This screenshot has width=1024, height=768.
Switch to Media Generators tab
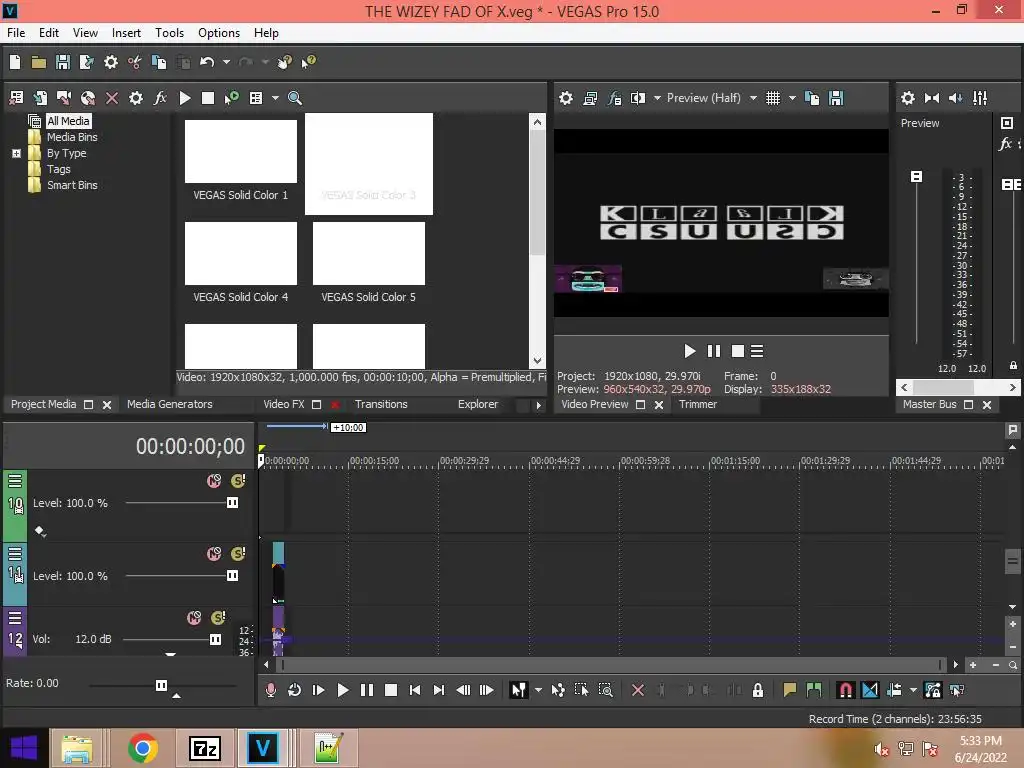click(x=170, y=404)
